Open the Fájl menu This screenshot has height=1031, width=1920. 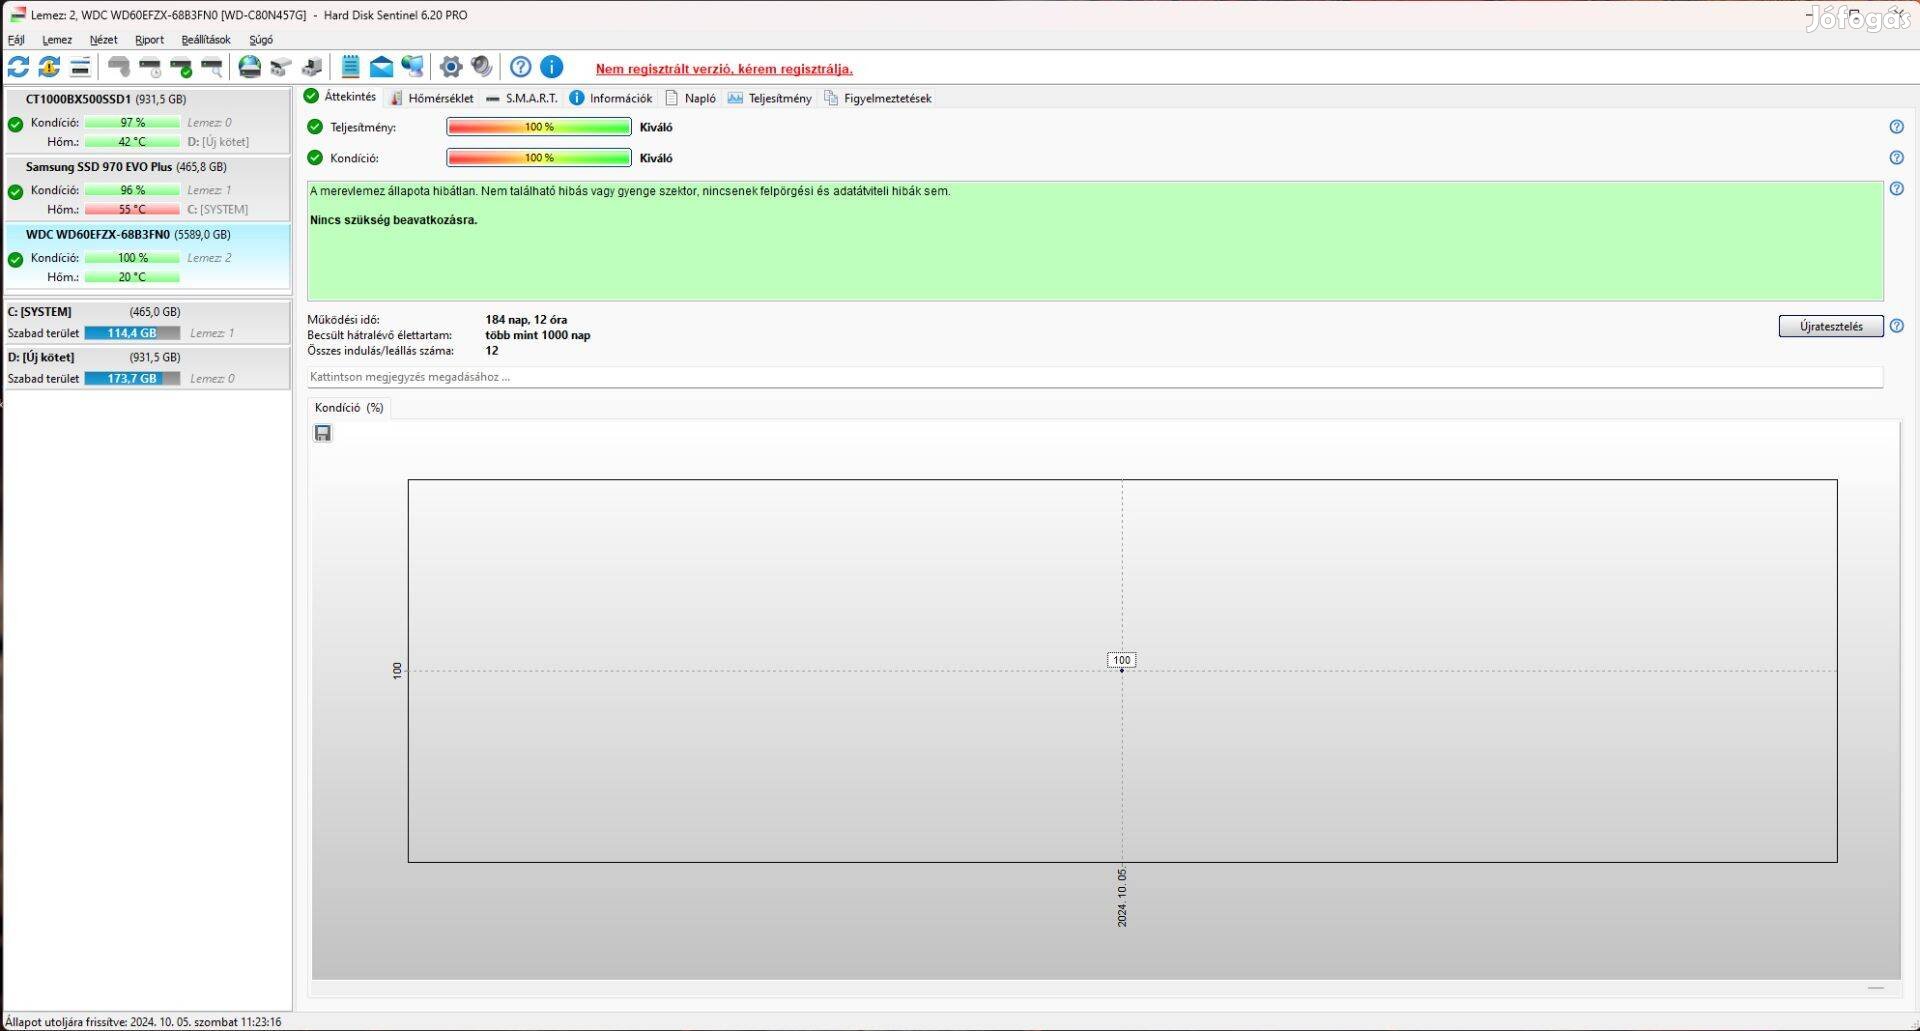(x=16, y=40)
